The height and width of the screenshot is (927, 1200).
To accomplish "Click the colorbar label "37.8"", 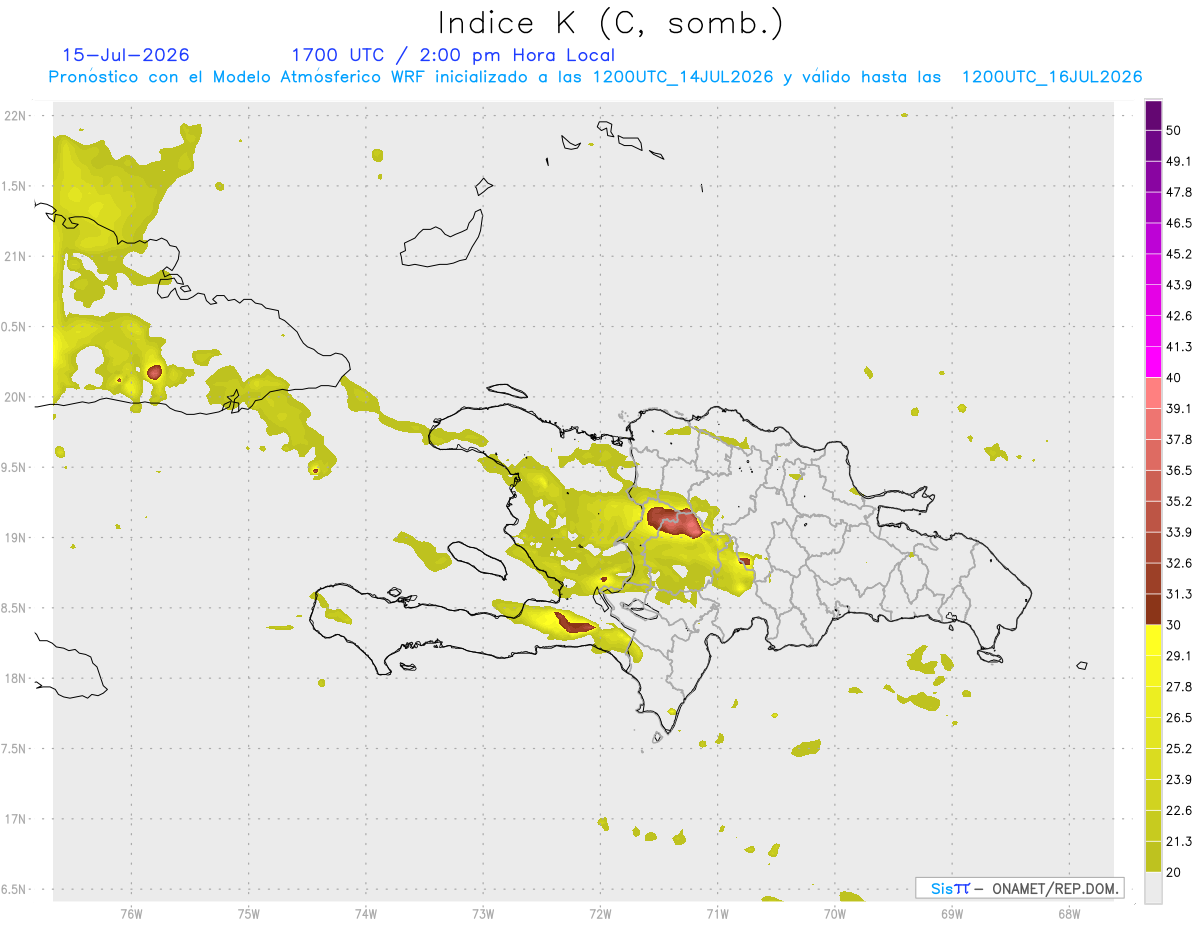I will pyautogui.click(x=1180, y=440).
